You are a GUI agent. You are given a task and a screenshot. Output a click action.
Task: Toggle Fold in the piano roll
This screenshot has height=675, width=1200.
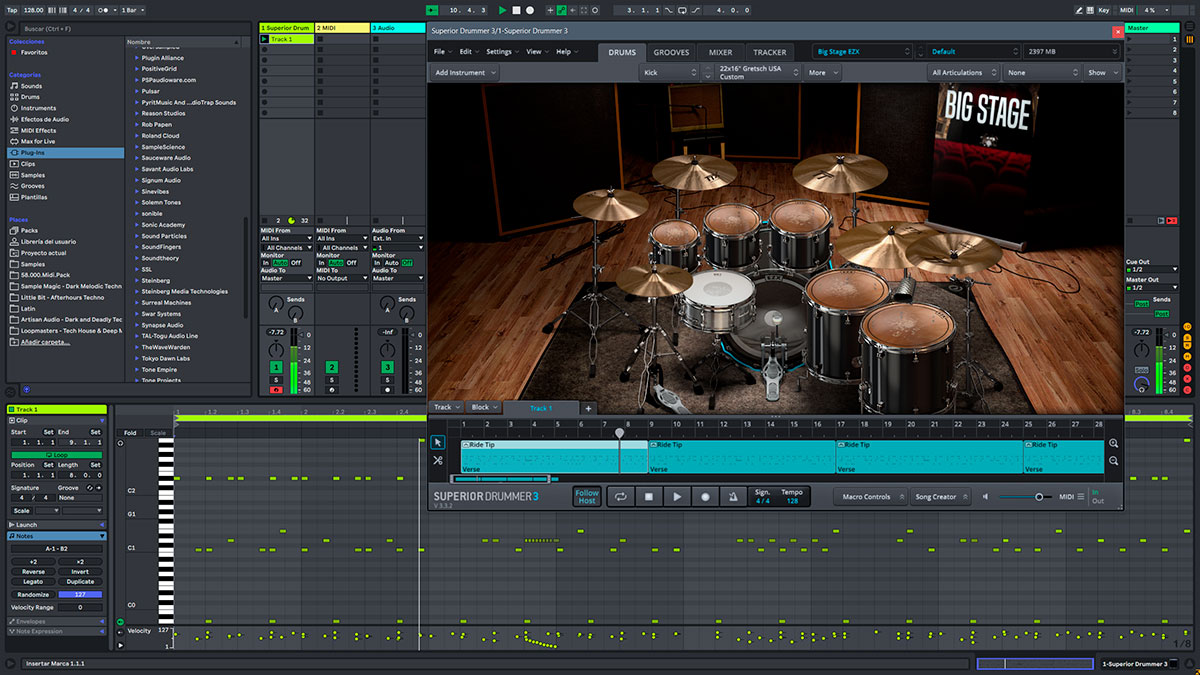click(130, 433)
